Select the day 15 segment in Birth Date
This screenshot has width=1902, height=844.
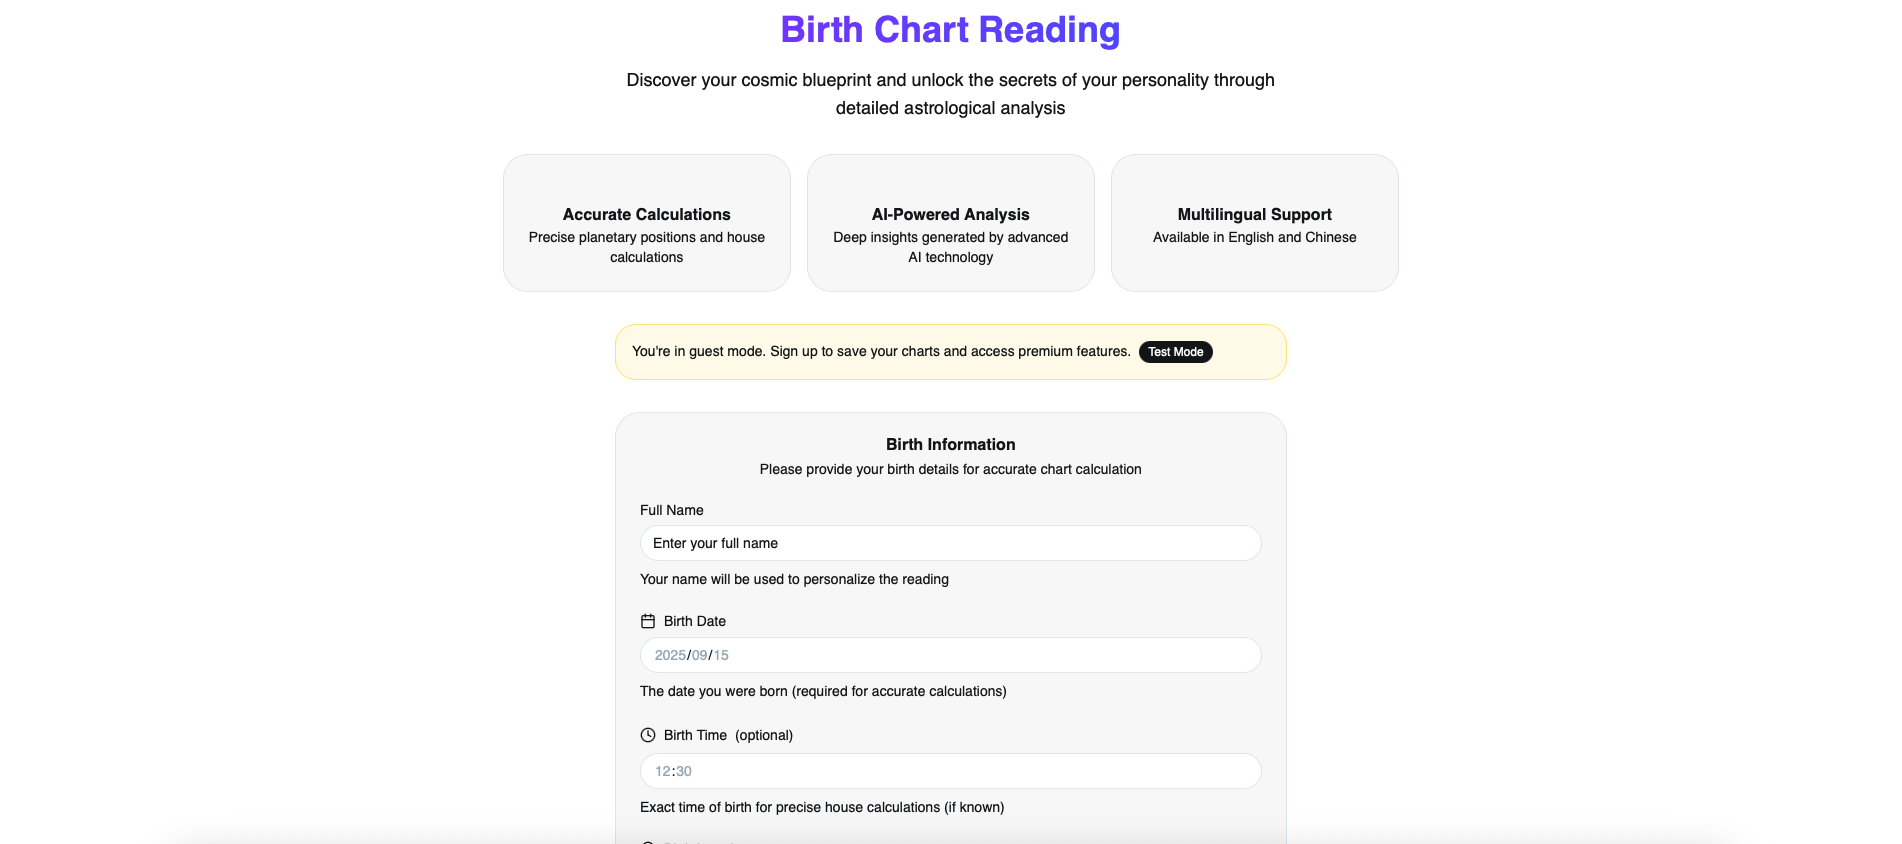pyautogui.click(x=721, y=655)
